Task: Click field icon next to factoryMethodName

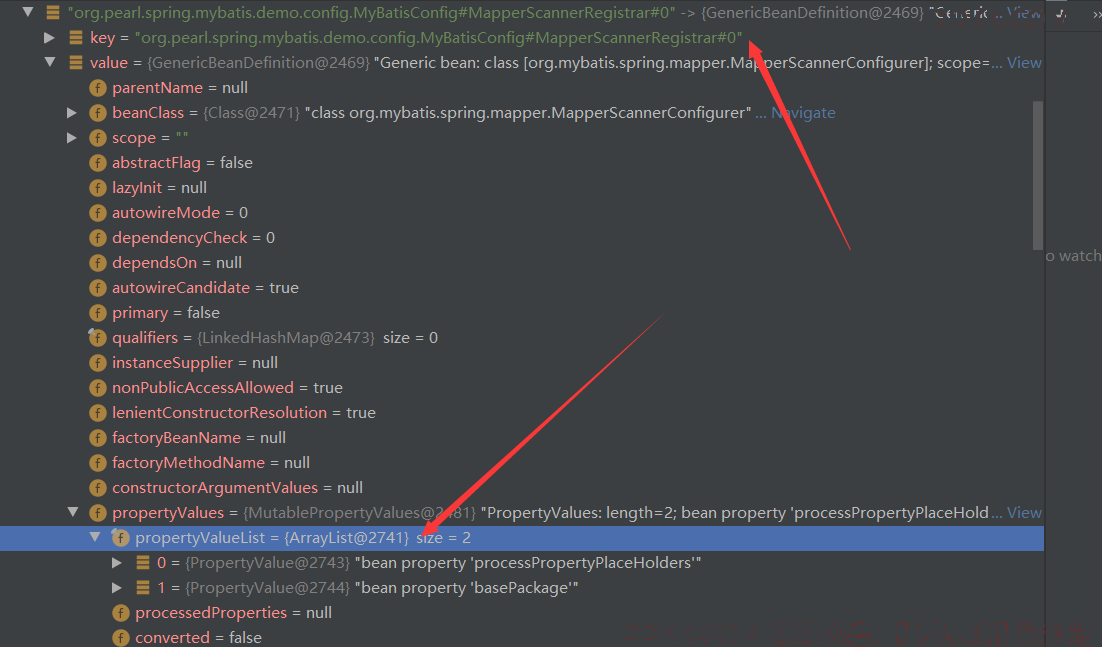Action: pos(98,463)
